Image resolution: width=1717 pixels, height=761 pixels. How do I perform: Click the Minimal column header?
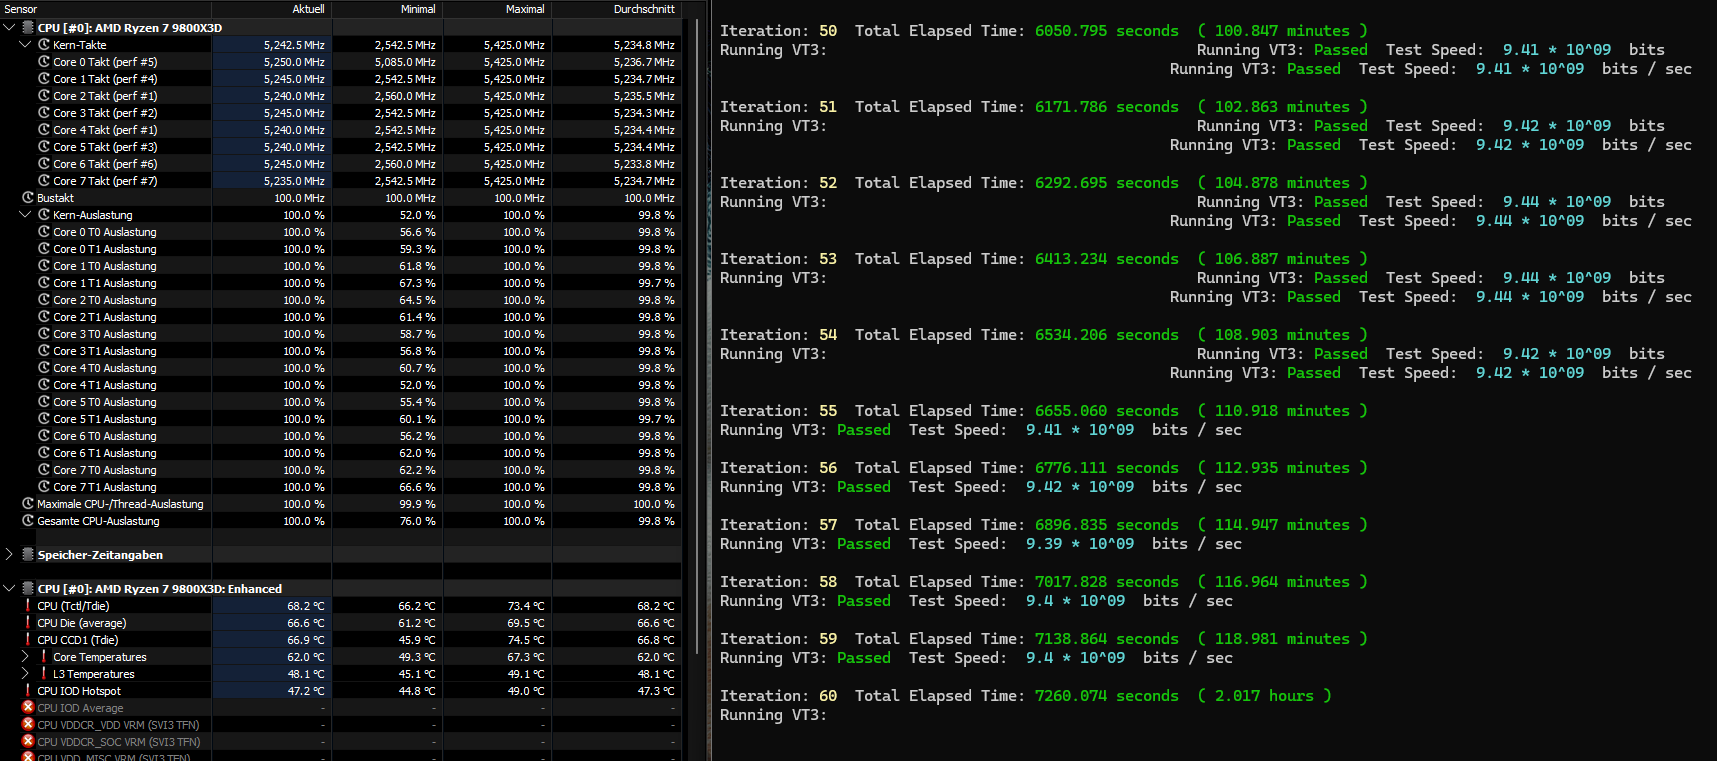[x=418, y=9]
